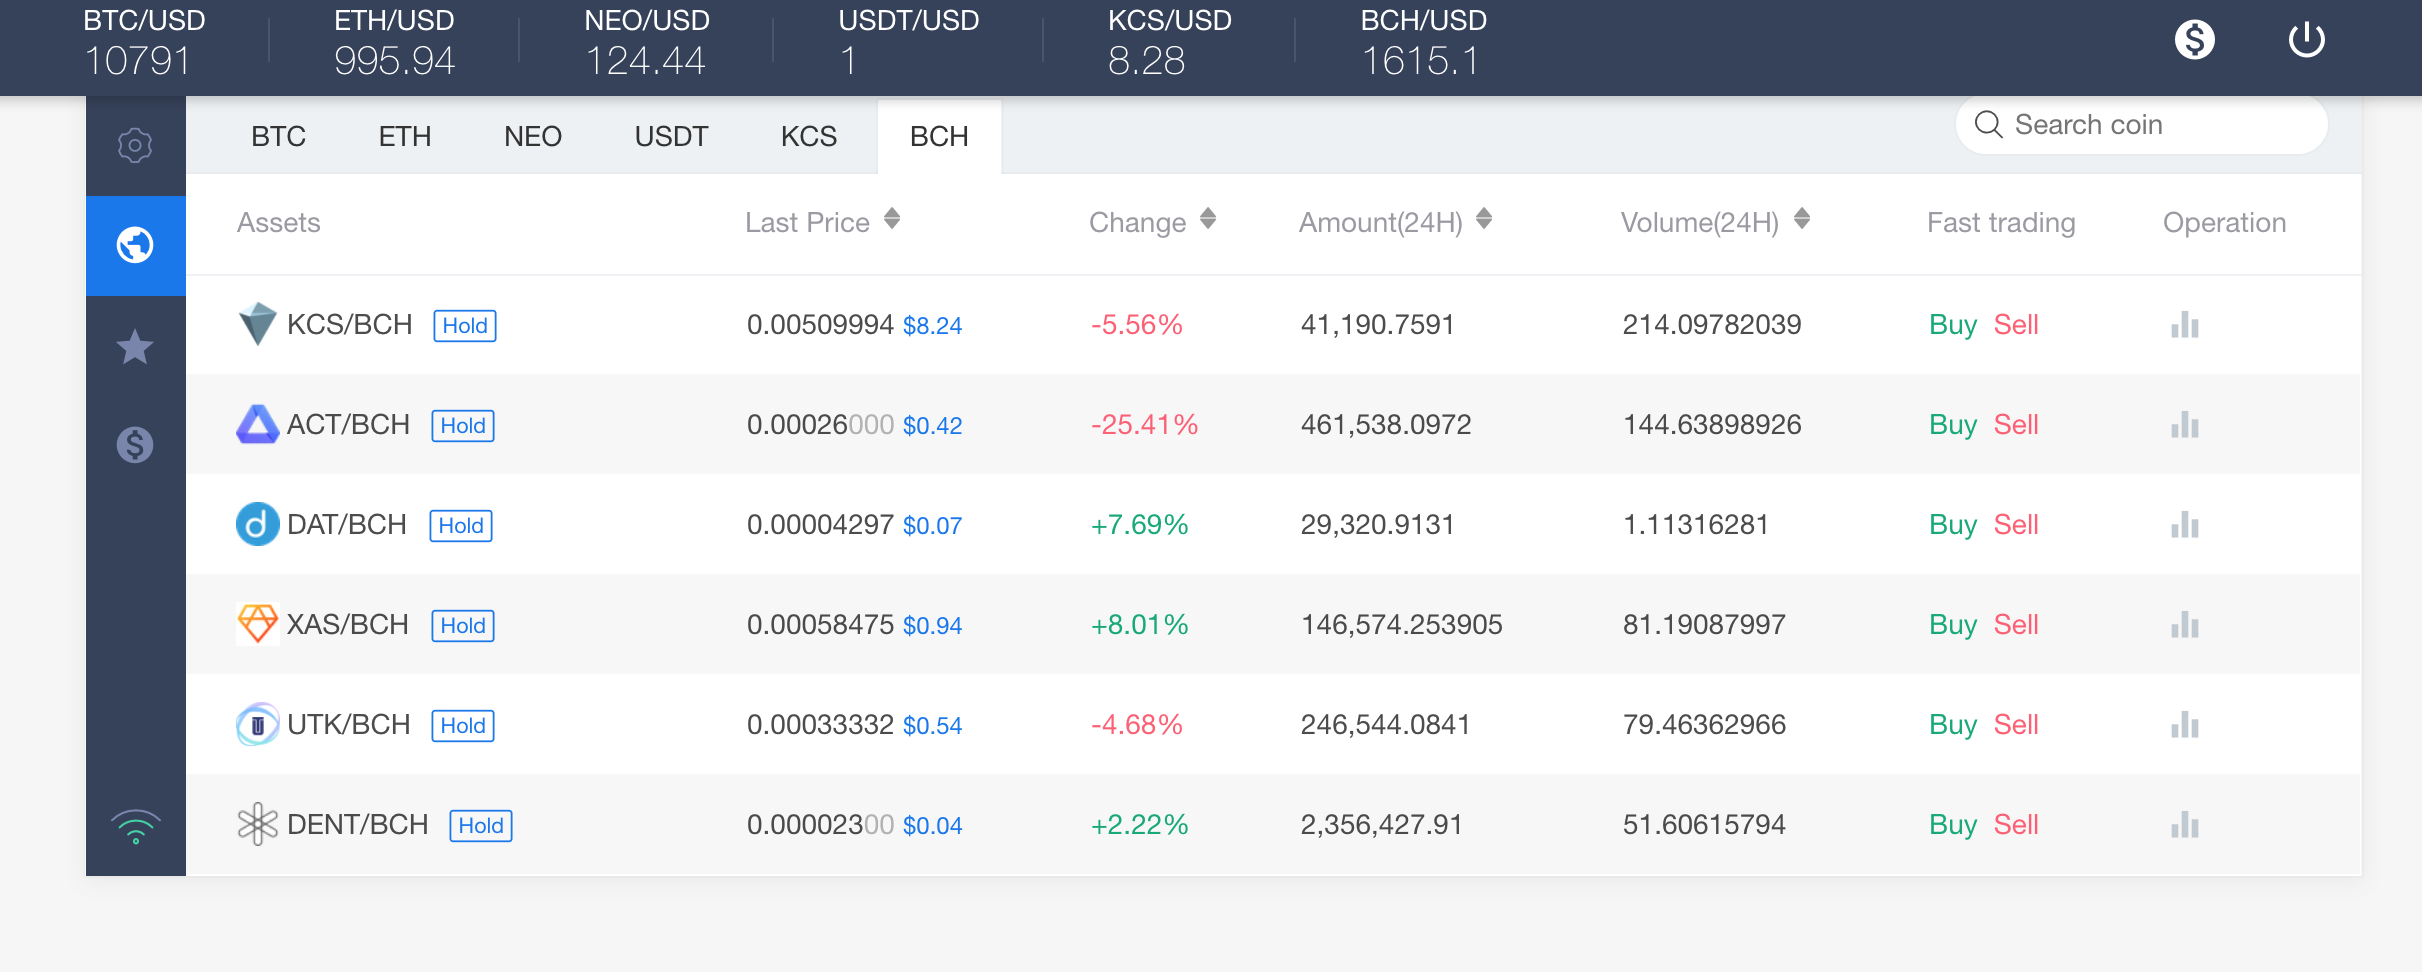
Task: Select the globe markets icon in sidebar
Action: (135, 245)
